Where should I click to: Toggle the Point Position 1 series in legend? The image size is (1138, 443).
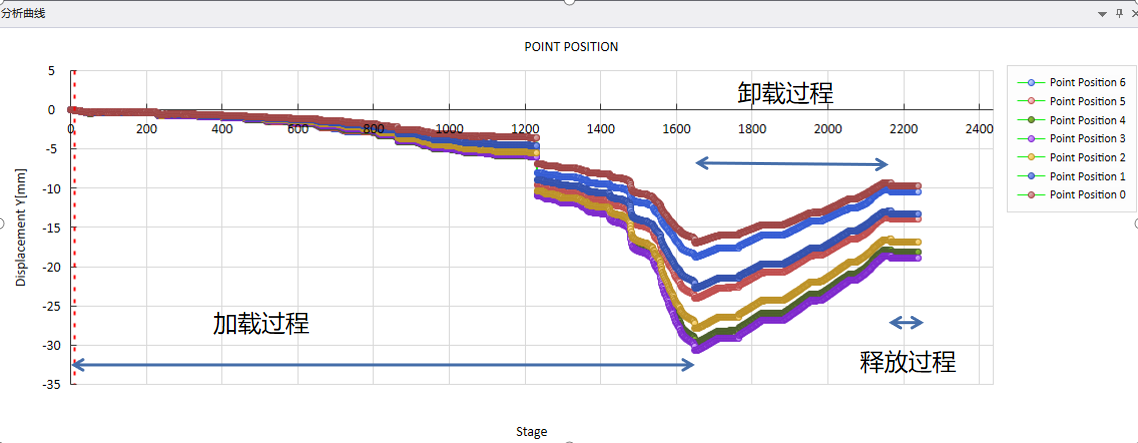tap(1086, 176)
